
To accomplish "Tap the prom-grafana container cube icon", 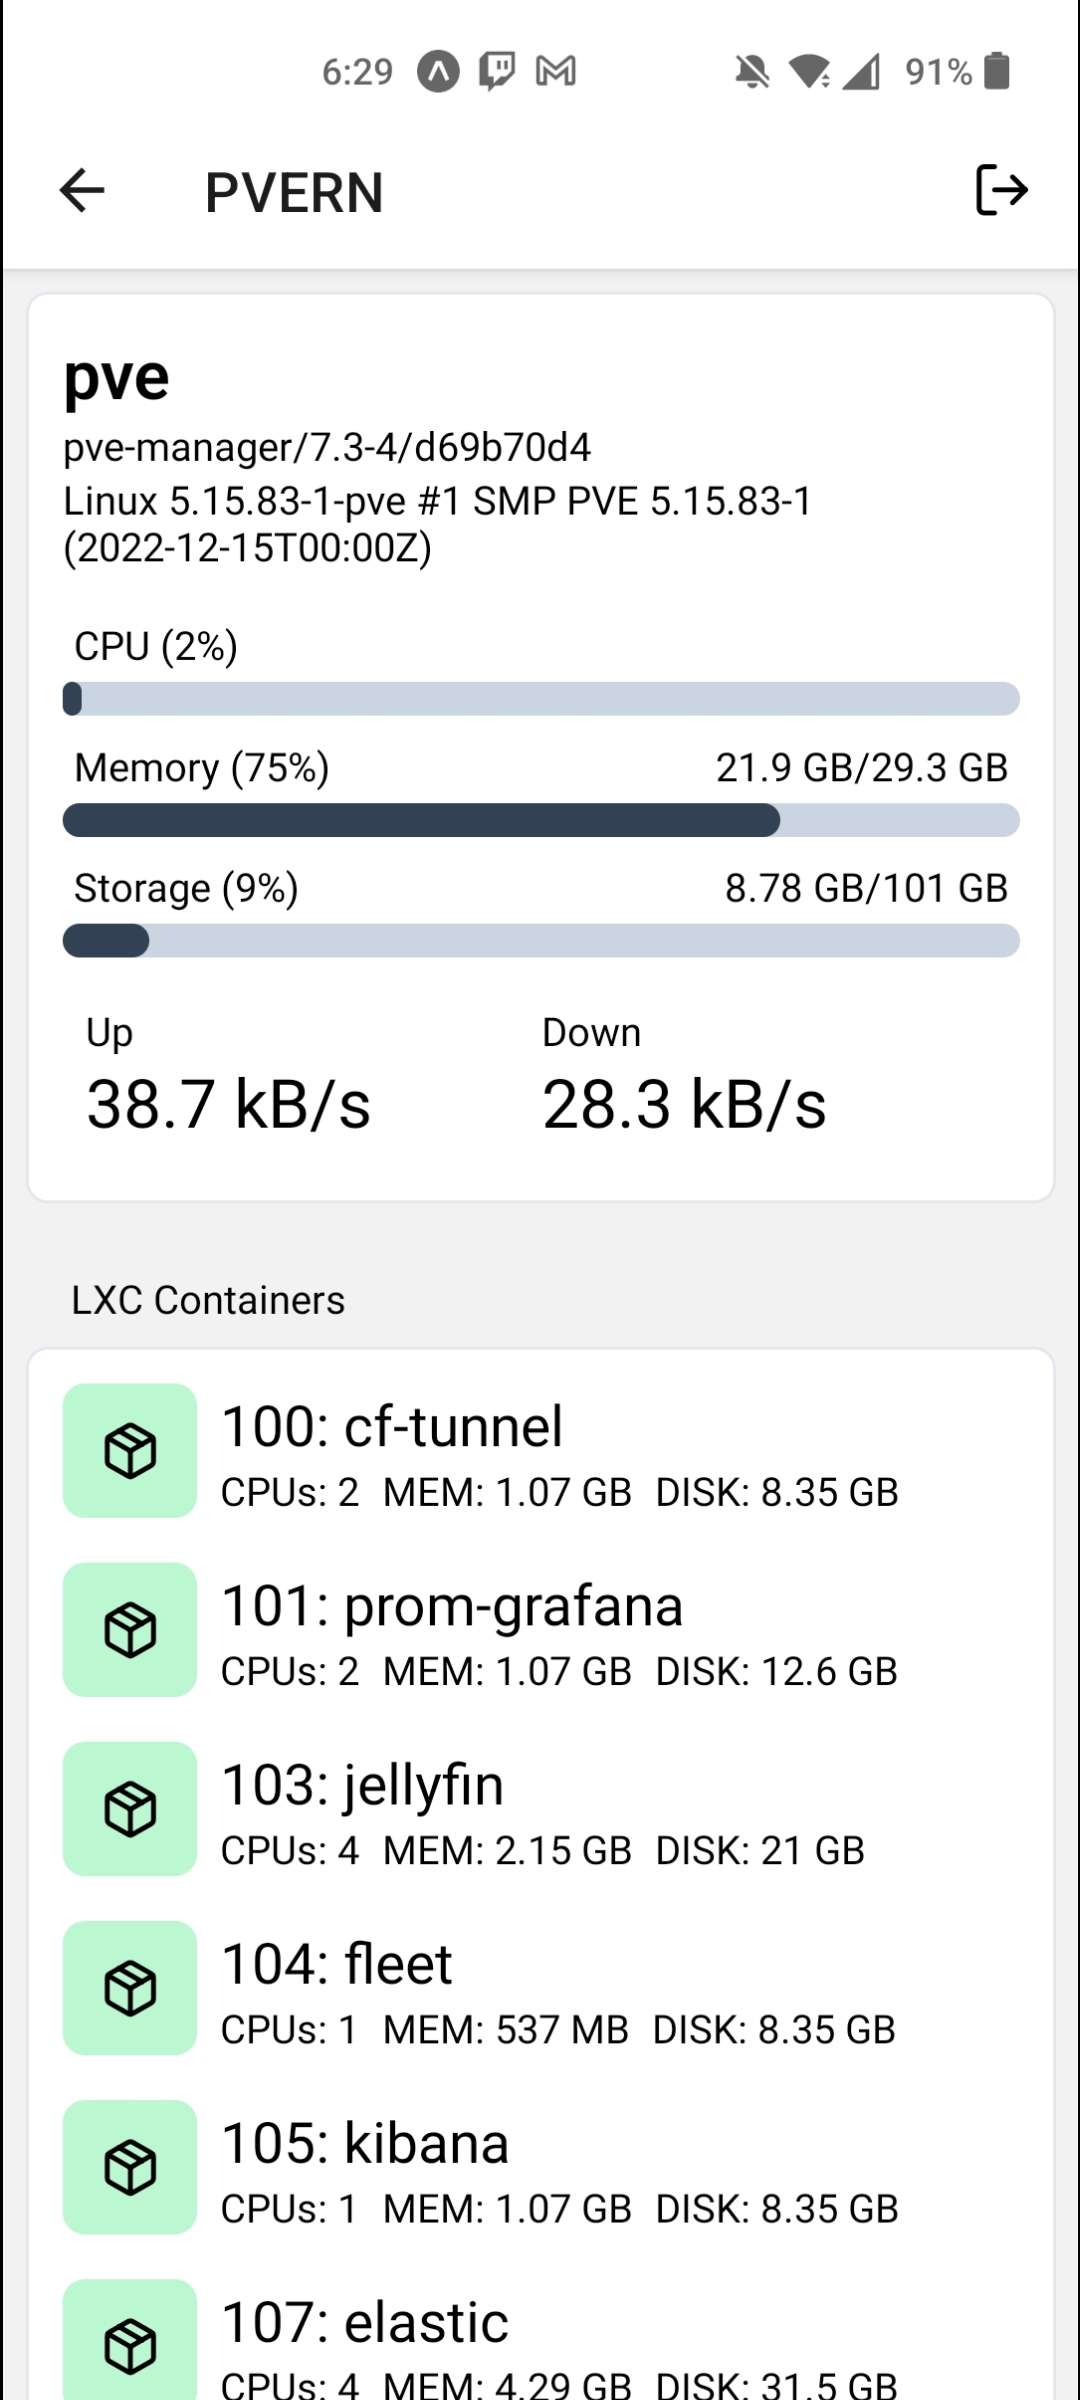I will tap(130, 1629).
